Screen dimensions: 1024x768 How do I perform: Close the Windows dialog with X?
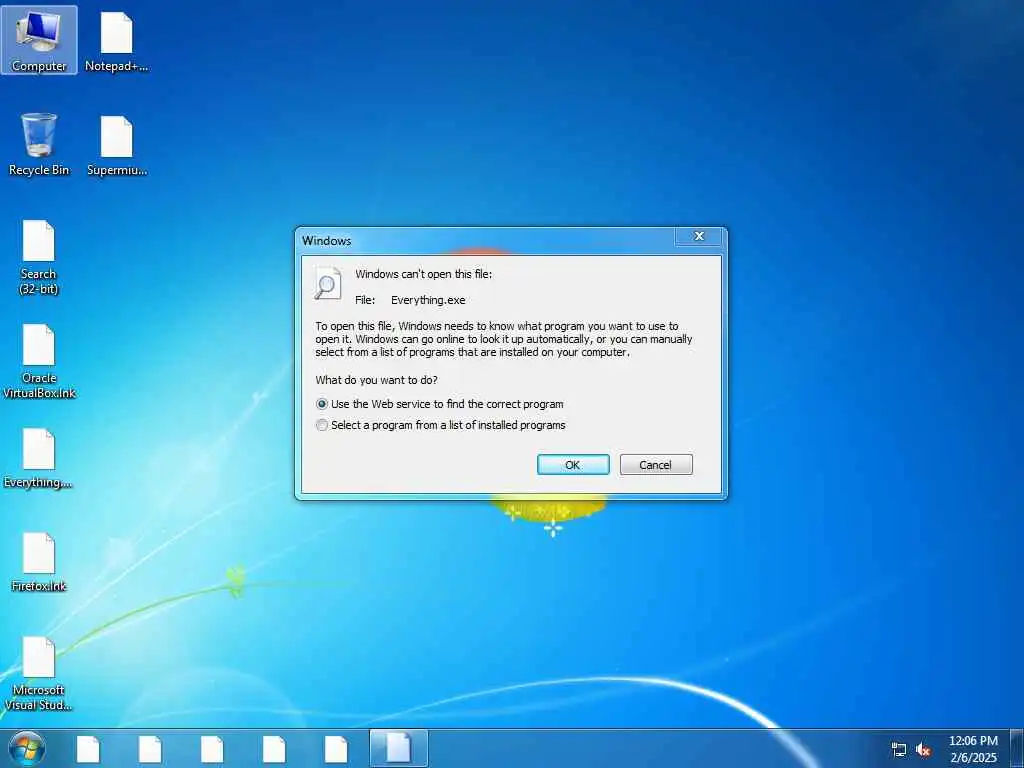(x=699, y=236)
